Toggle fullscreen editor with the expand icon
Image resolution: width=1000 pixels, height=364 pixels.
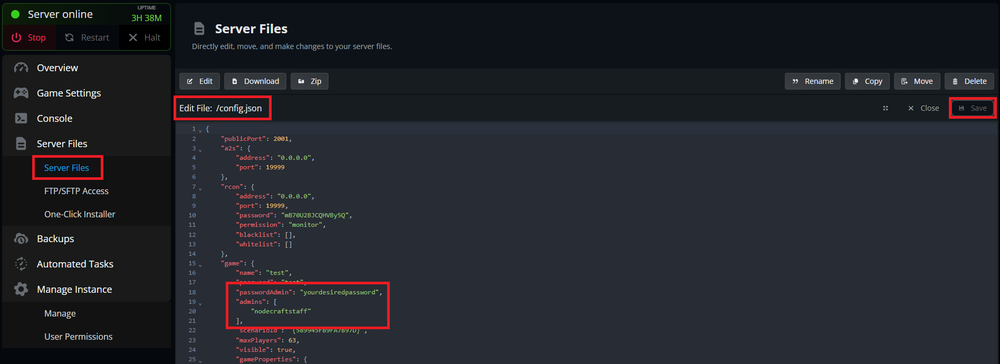pyautogui.click(x=885, y=108)
